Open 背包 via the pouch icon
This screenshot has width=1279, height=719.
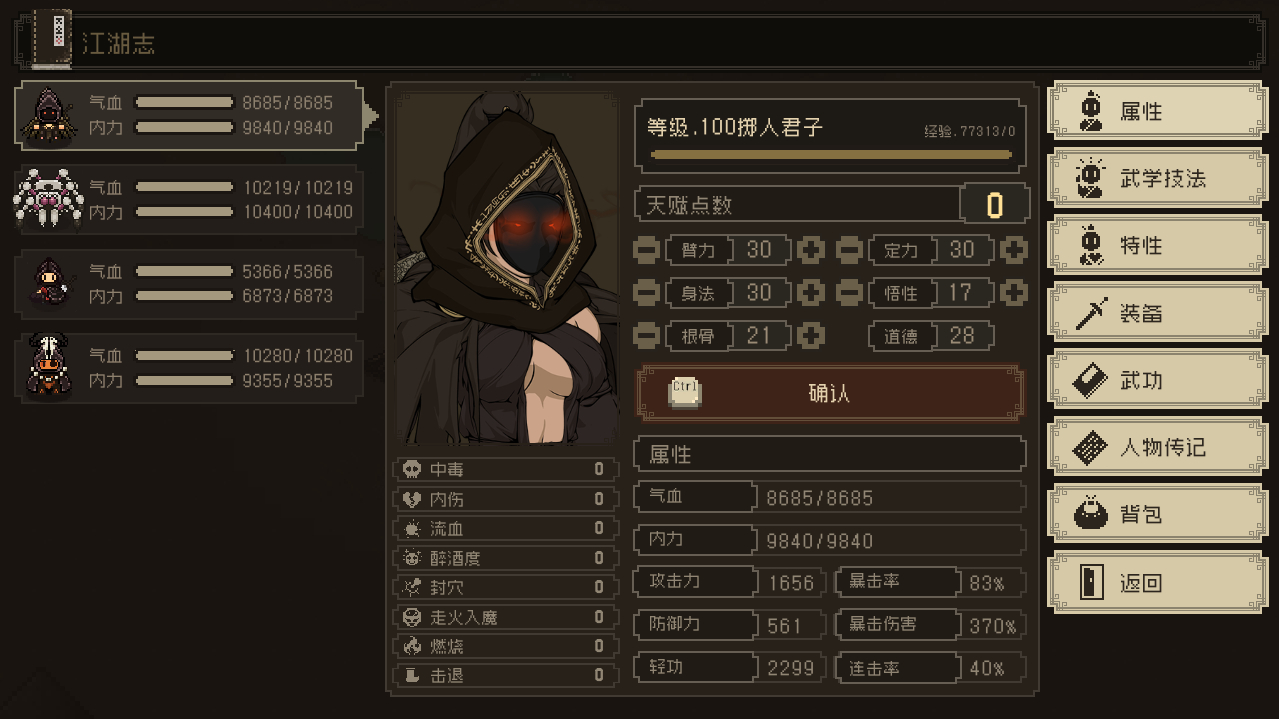coord(1089,514)
